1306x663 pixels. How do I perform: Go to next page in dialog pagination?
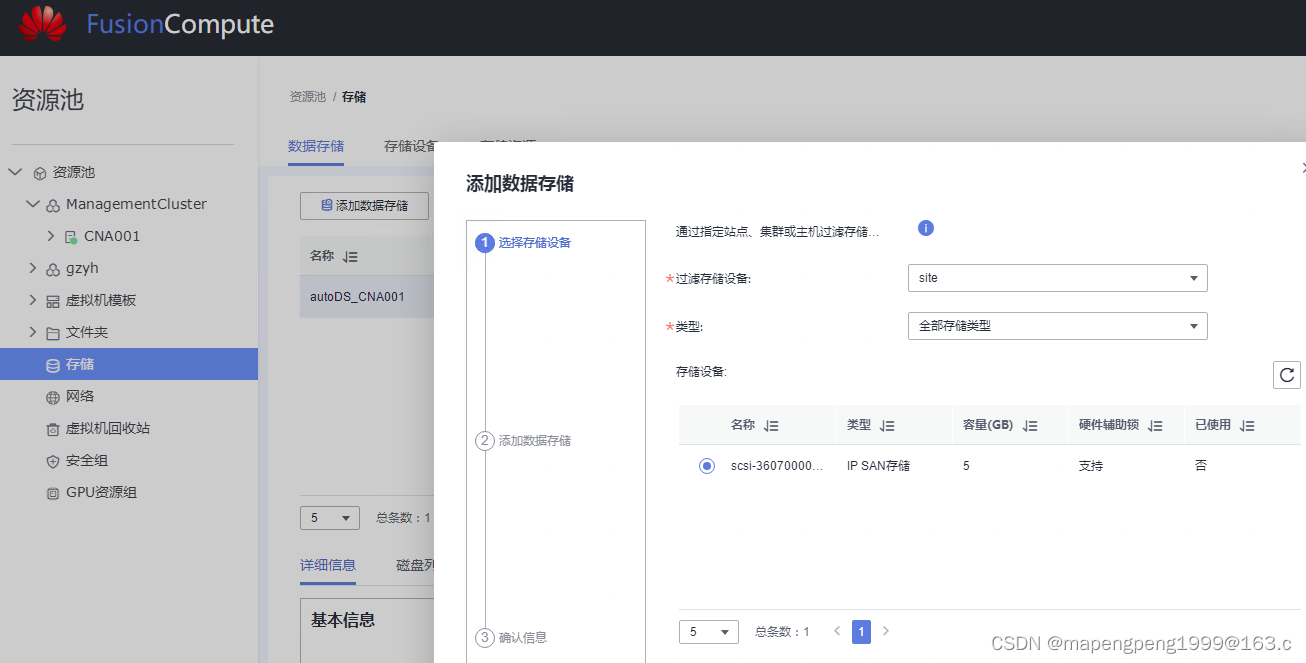coord(885,631)
